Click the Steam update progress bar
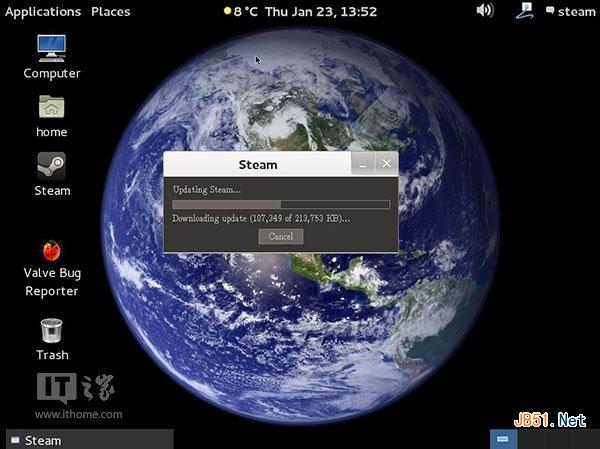Image resolution: width=600 pixels, height=449 pixels. [281, 204]
